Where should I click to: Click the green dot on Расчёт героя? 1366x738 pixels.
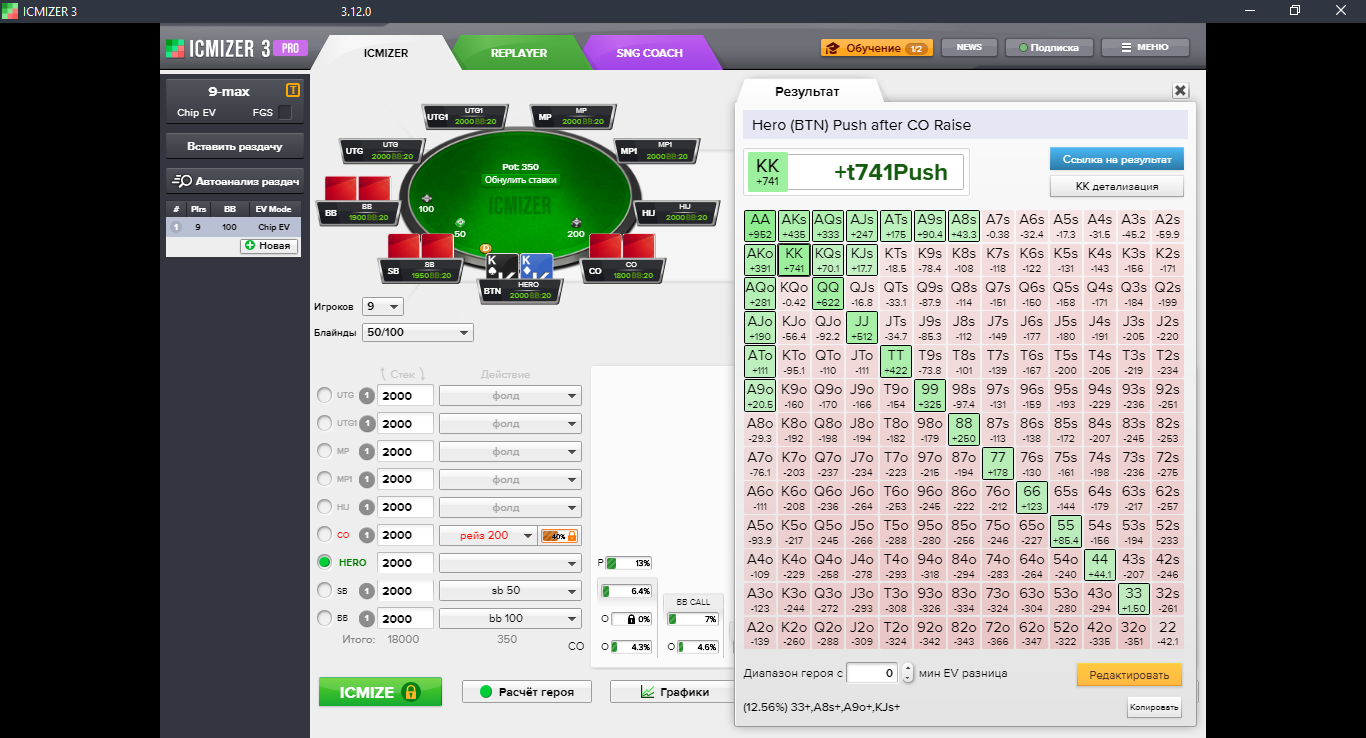pyautogui.click(x=486, y=692)
